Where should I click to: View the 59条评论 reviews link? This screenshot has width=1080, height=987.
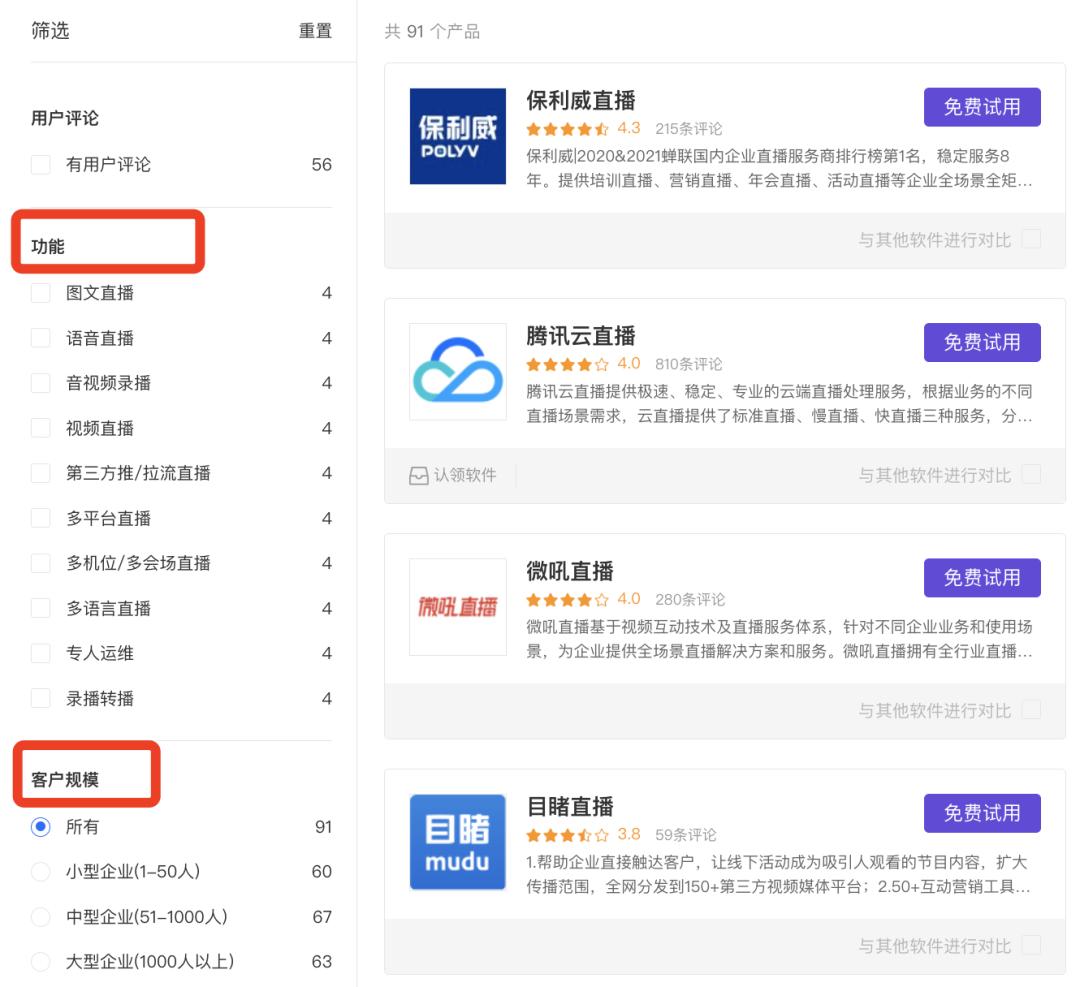686,835
